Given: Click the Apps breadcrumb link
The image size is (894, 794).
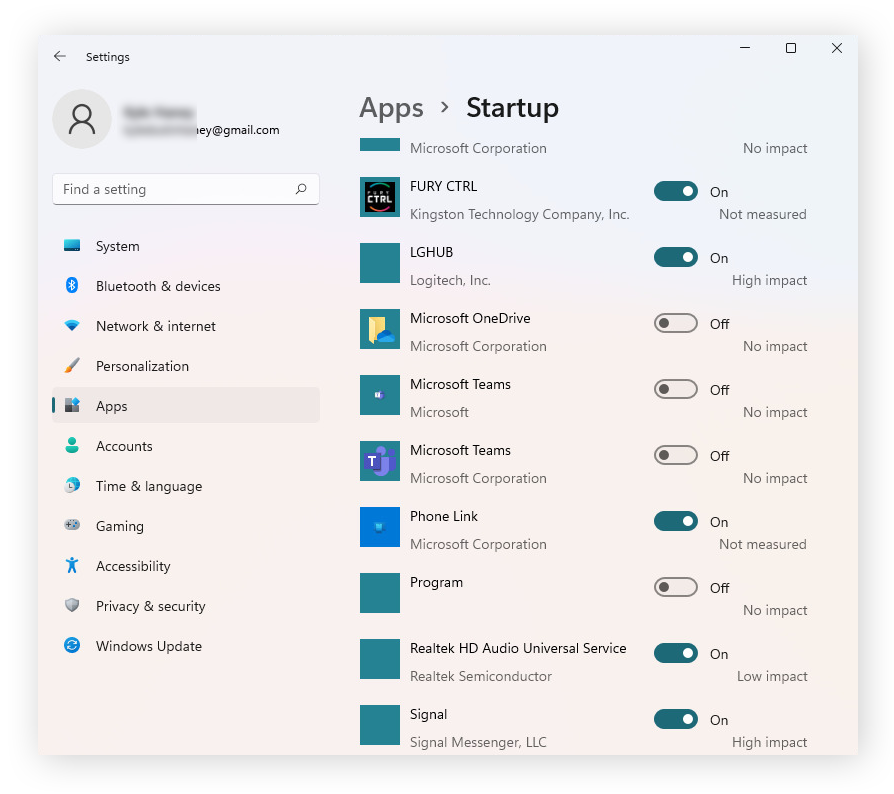Looking at the screenshot, I should [x=391, y=108].
